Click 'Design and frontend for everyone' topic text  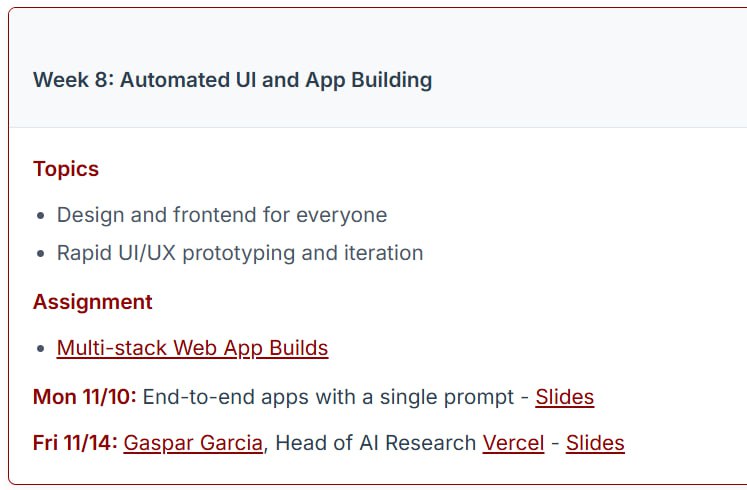pyautogui.click(x=222, y=215)
